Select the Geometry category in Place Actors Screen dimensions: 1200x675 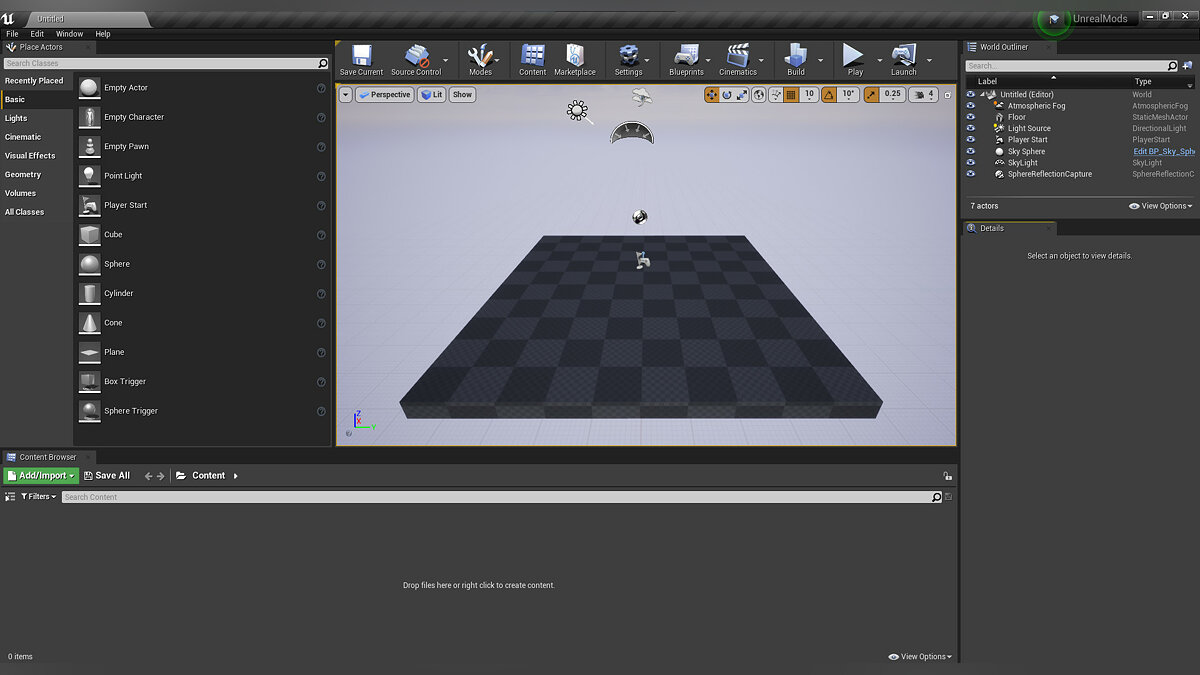click(23, 175)
